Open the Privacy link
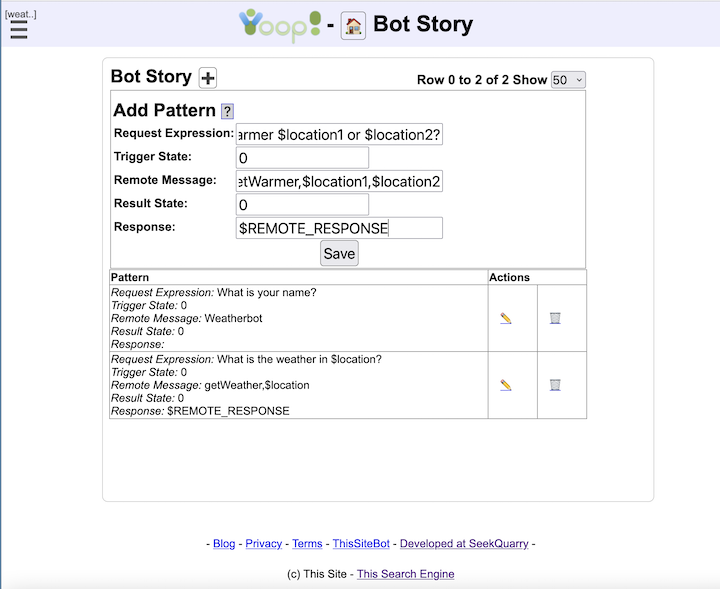The image size is (720, 589). pyautogui.click(x=264, y=544)
